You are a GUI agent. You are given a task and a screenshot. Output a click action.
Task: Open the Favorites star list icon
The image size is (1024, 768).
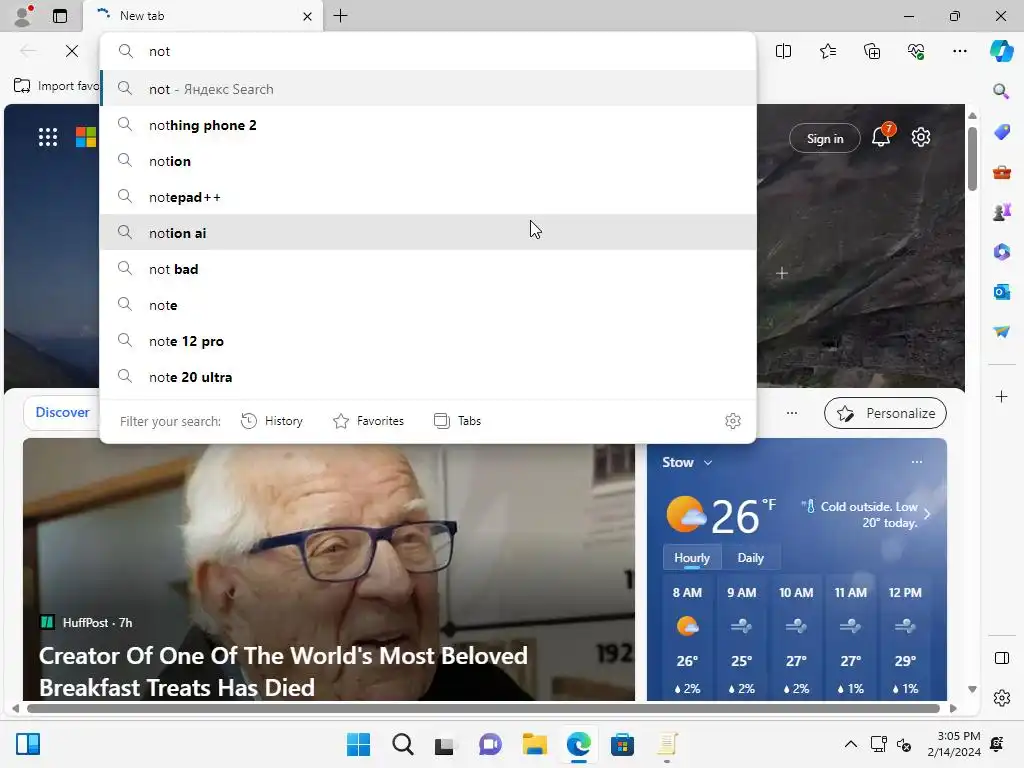[x=827, y=51]
